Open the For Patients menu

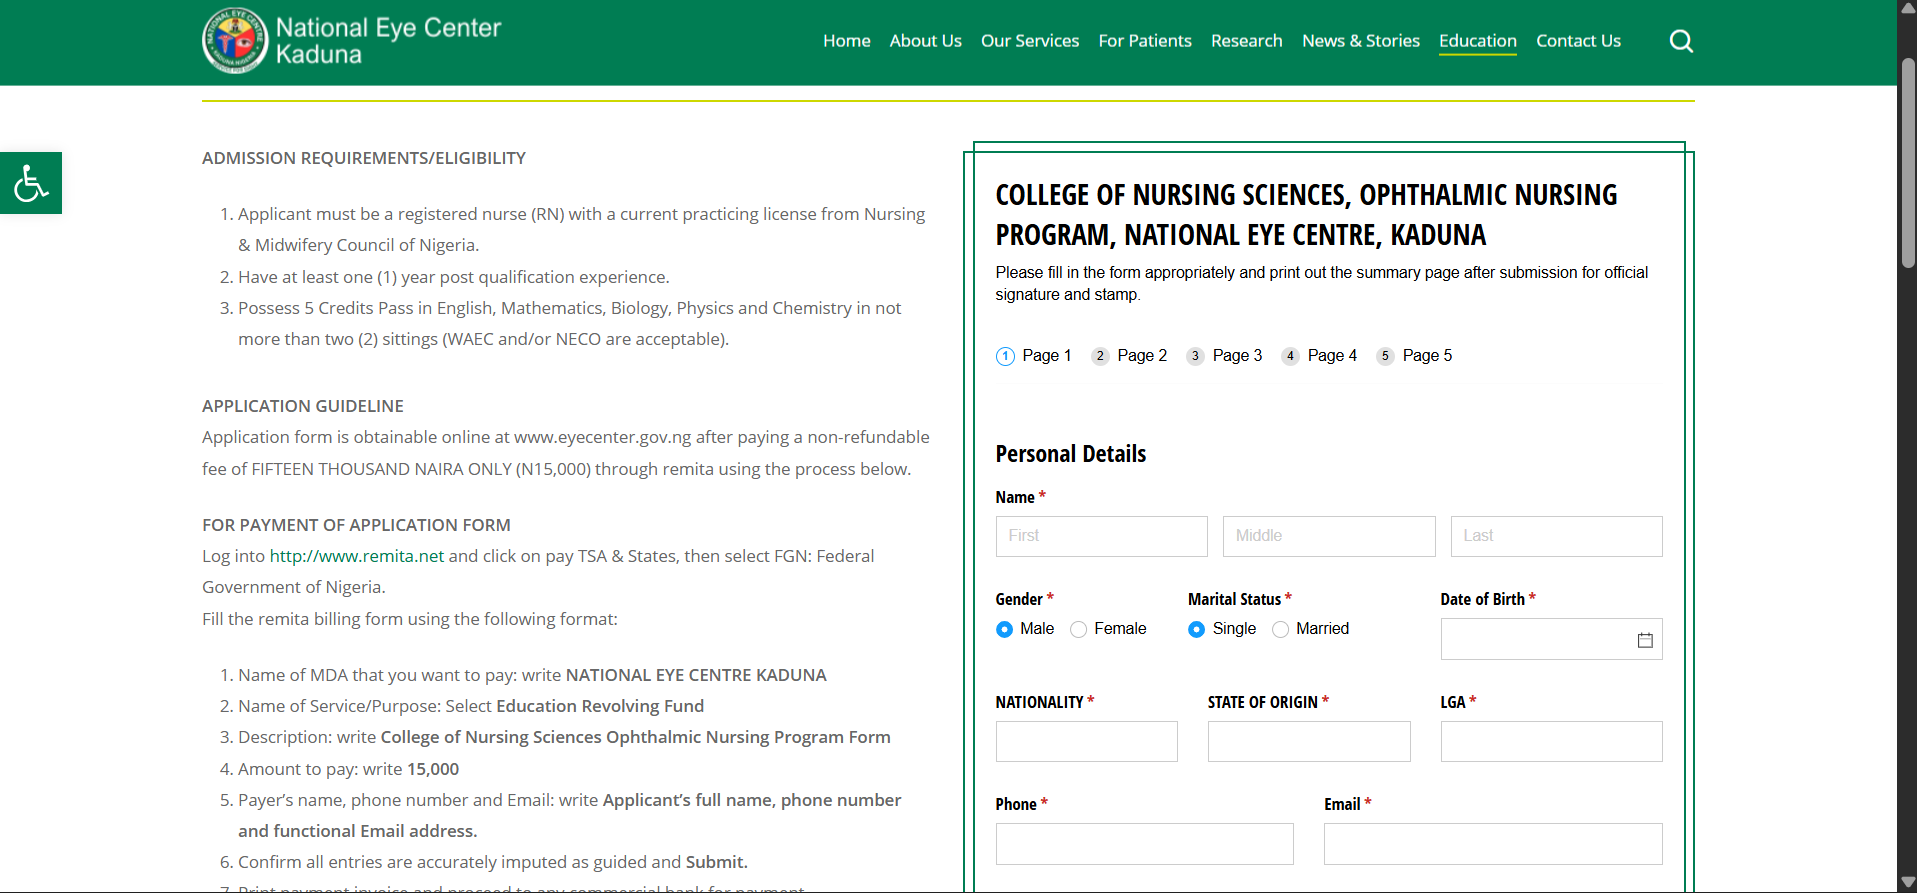coord(1144,41)
